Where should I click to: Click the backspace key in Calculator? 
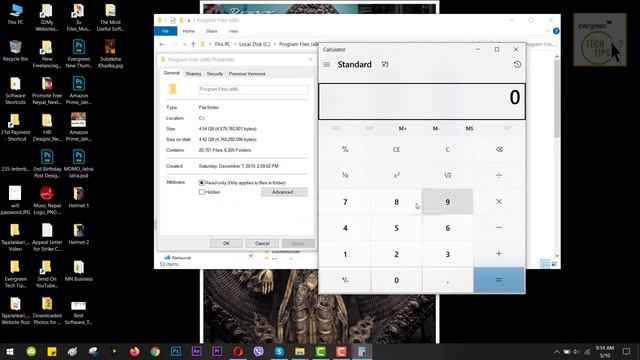click(499, 149)
